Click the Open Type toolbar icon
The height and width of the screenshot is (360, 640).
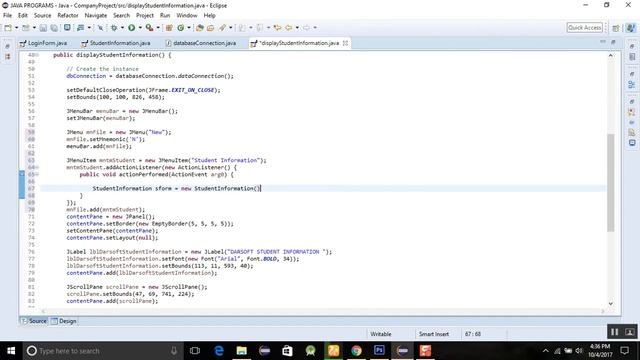pyautogui.click(x=200, y=28)
